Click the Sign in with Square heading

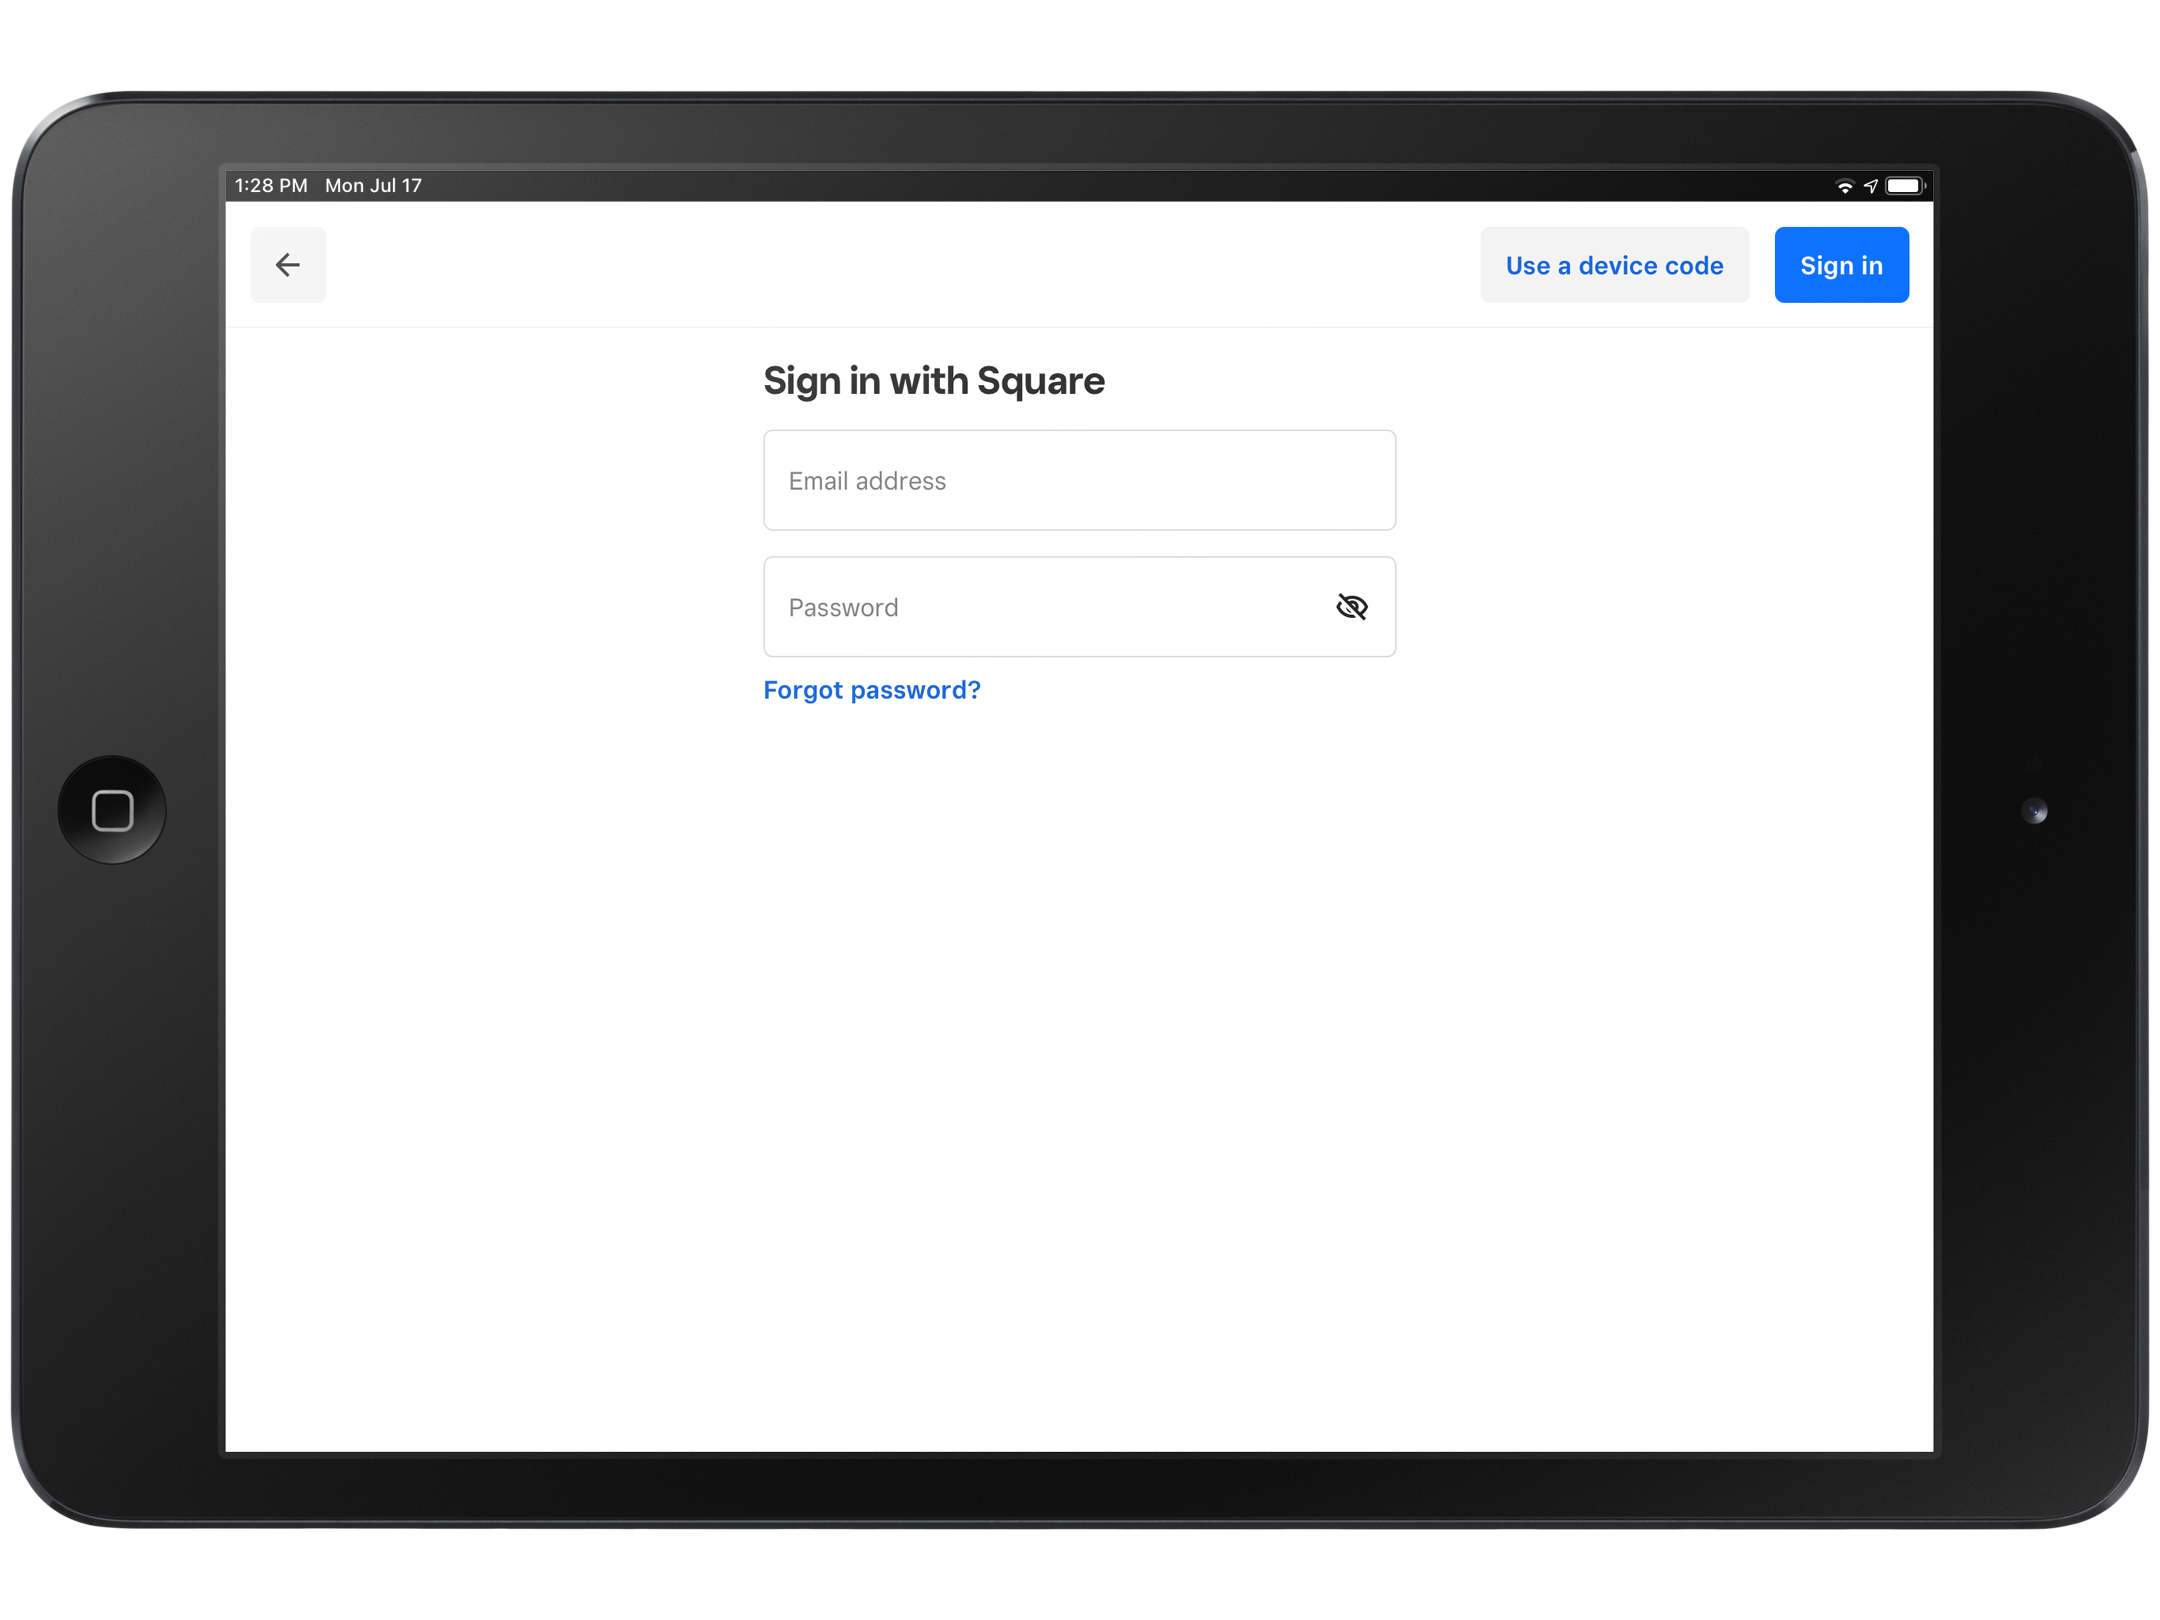[x=933, y=381]
